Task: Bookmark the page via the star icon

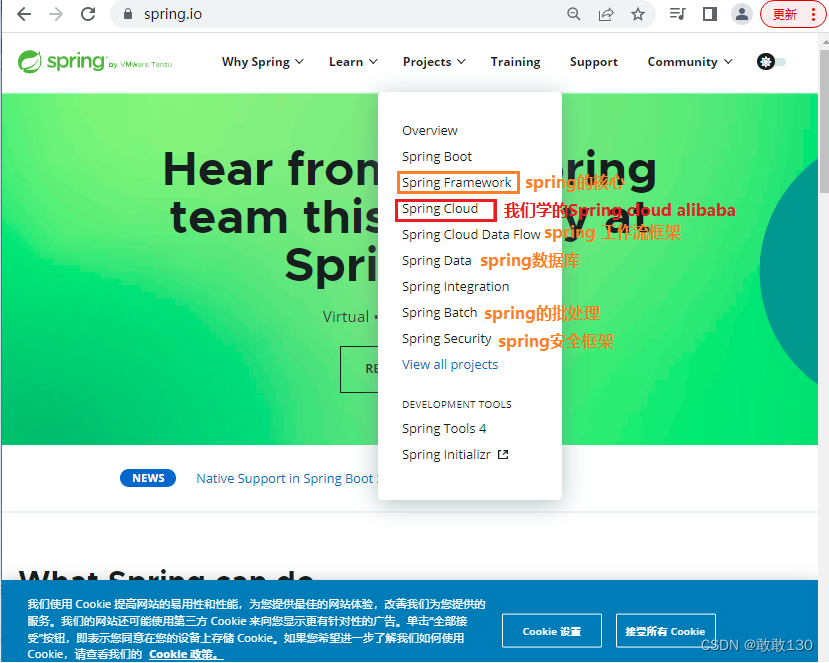Action: pyautogui.click(x=639, y=15)
